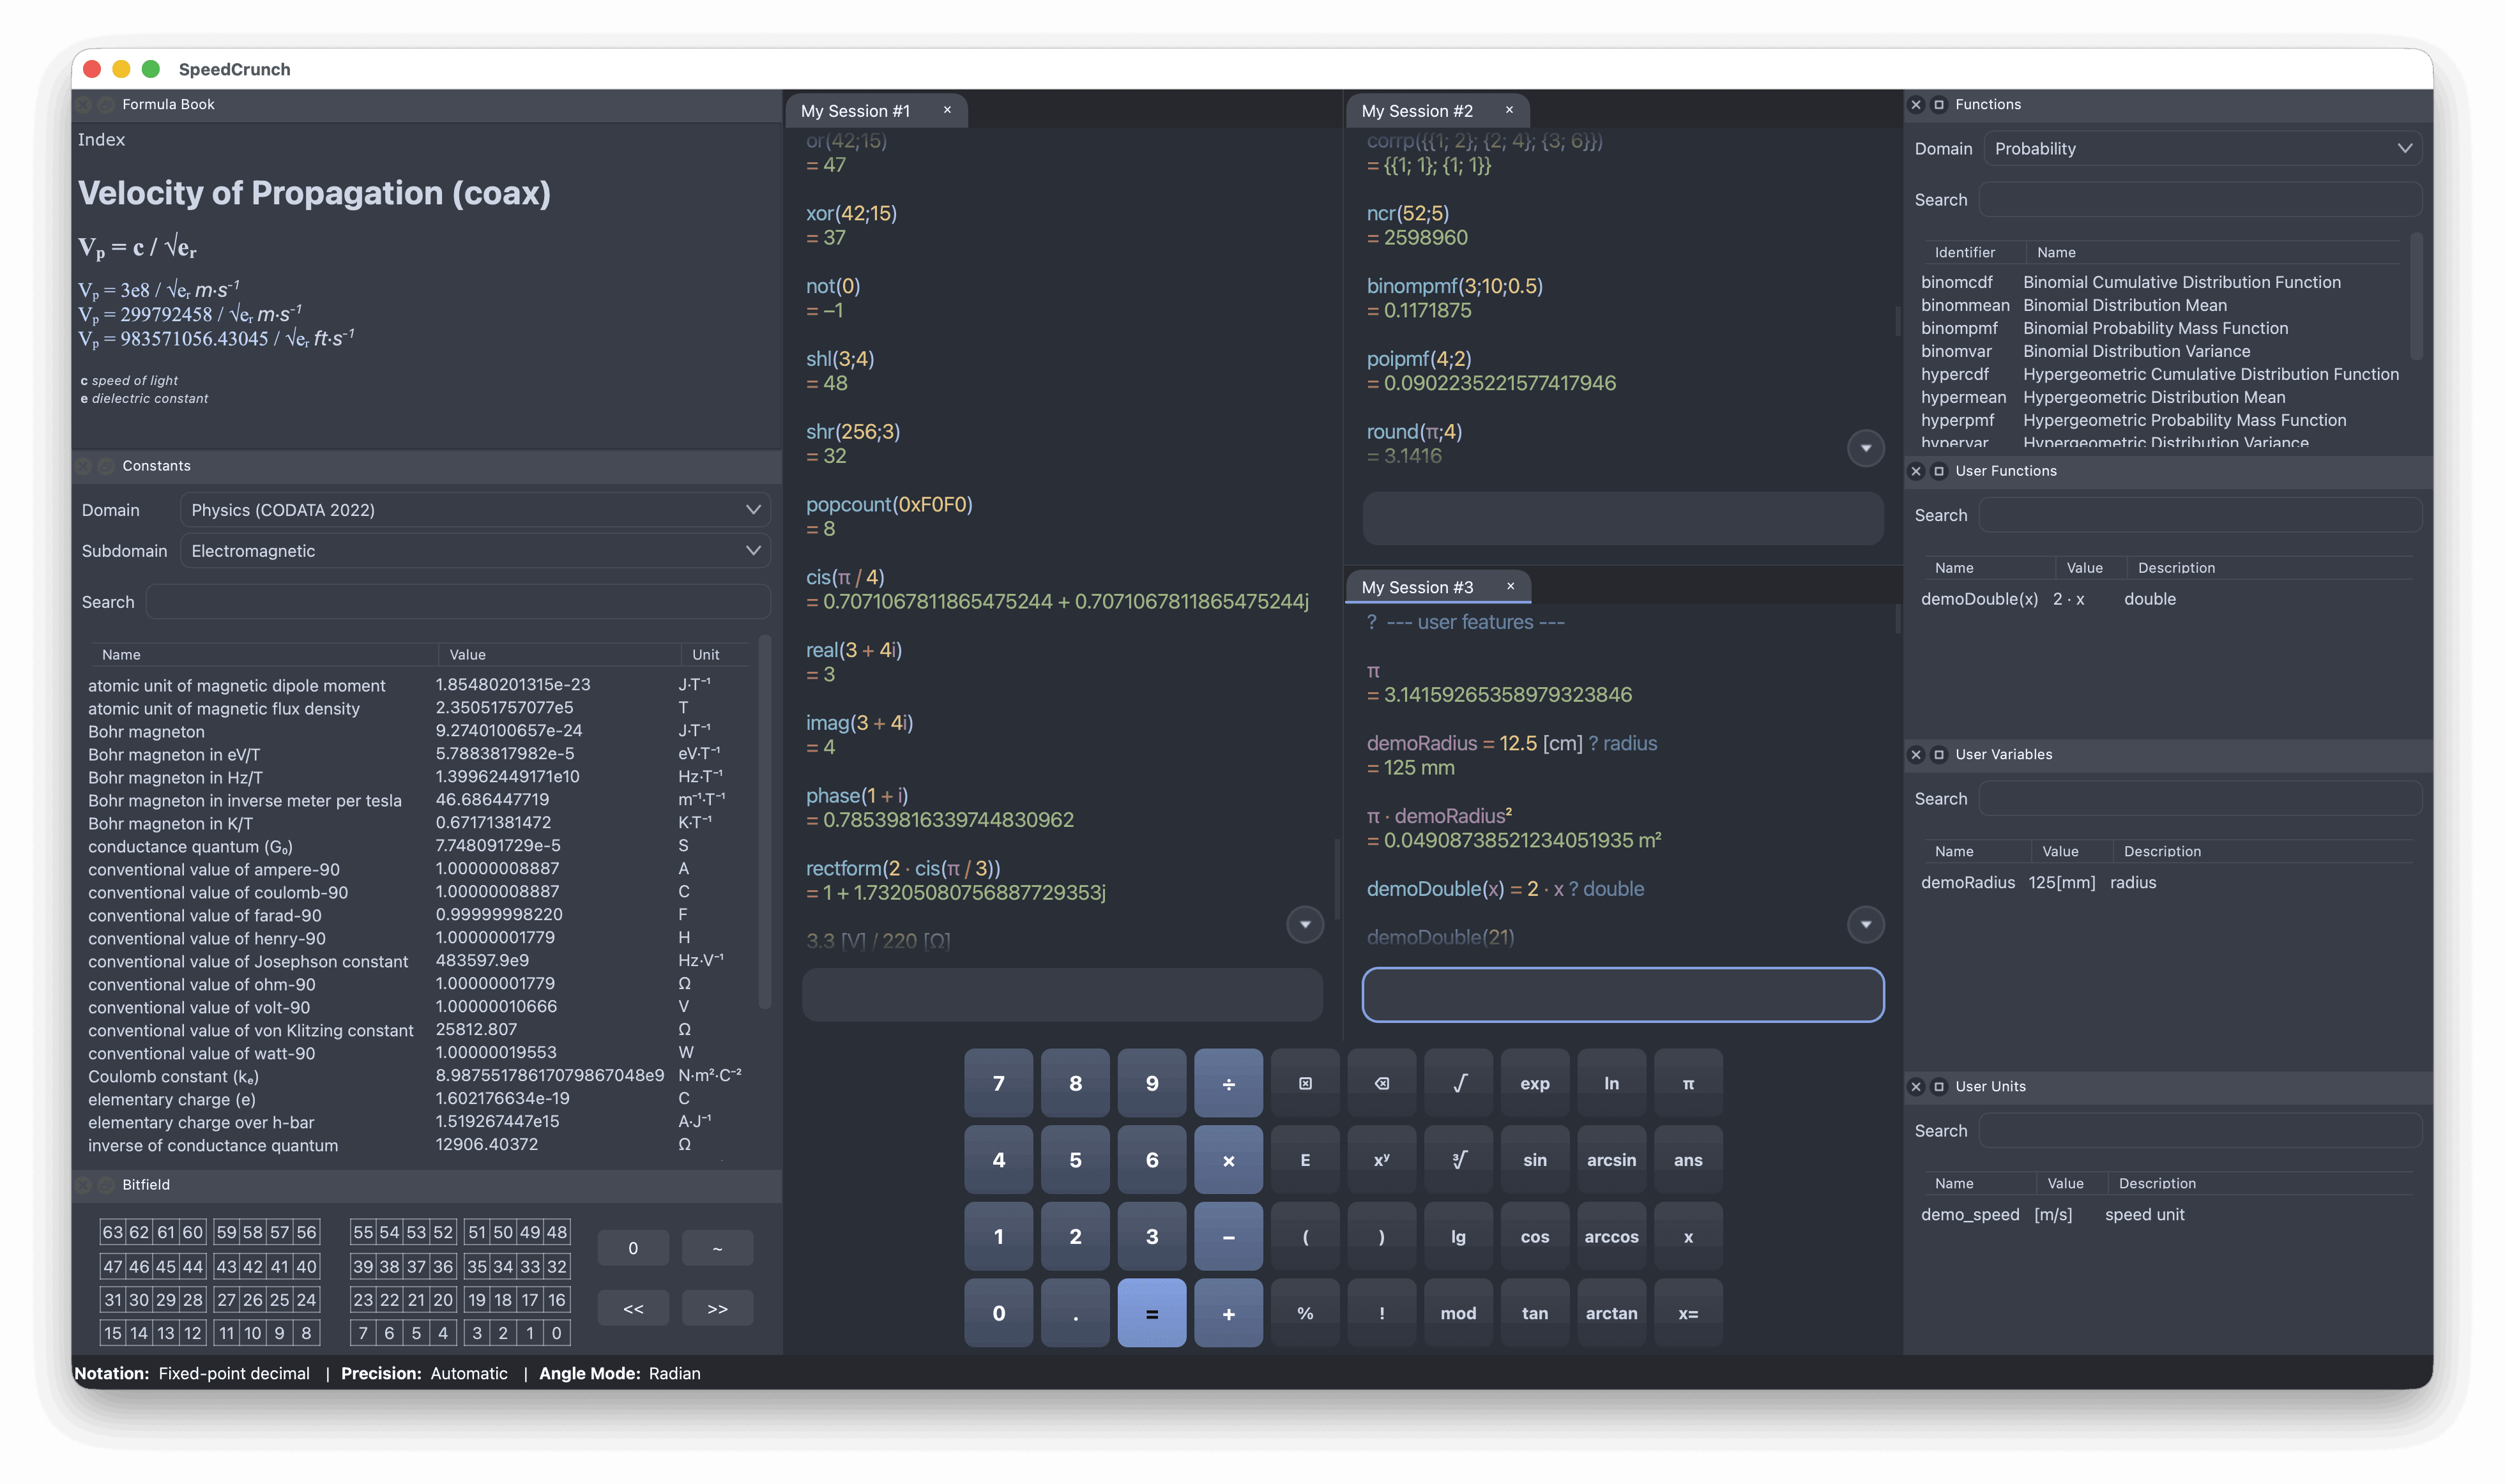
Task: Open Functions Domain Probability dropdown
Action: click(x=2202, y=148)
